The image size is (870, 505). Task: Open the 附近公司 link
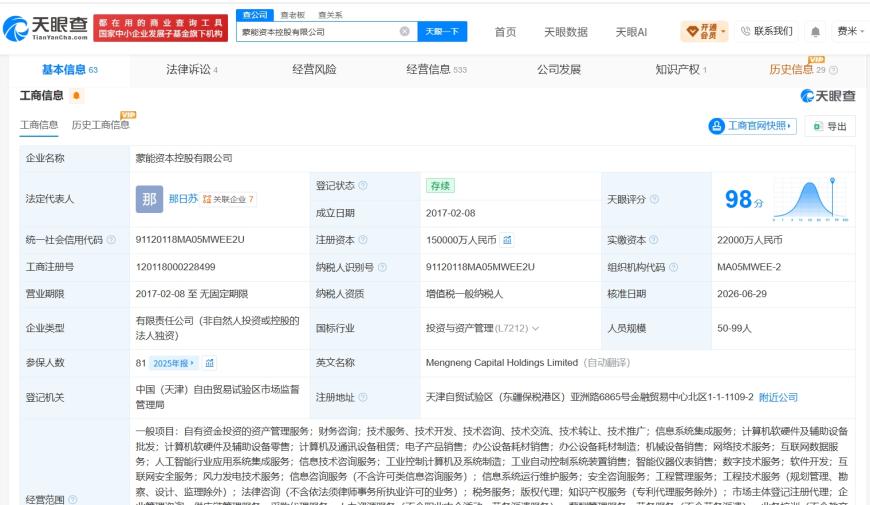pyautogui.click(x=778, y=397)
